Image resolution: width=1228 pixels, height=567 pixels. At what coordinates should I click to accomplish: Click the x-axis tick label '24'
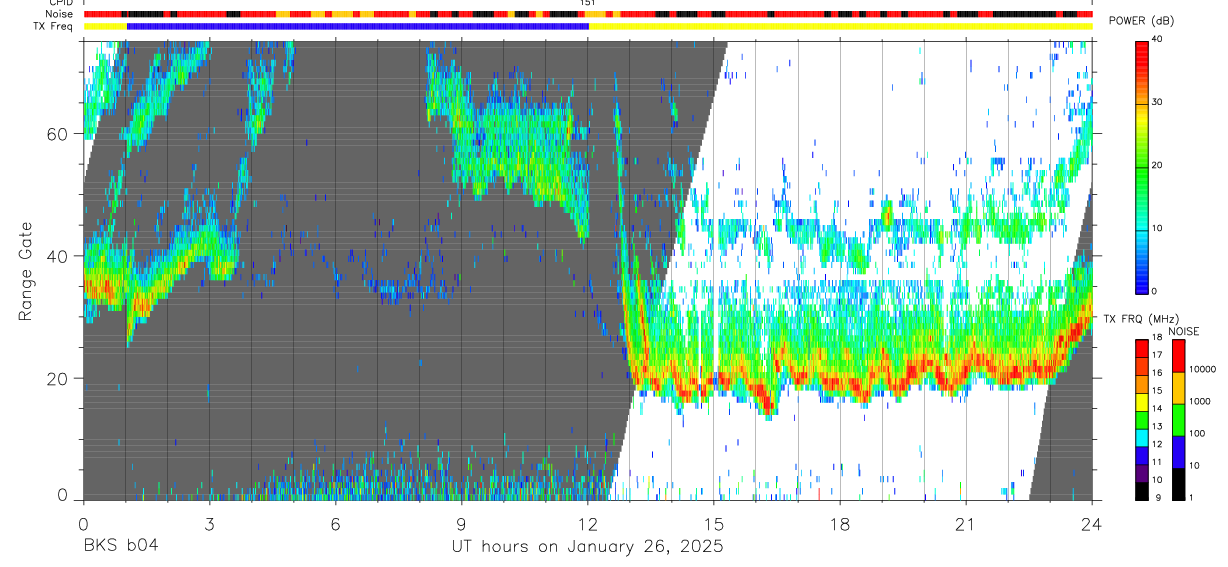pos(1092,524)
